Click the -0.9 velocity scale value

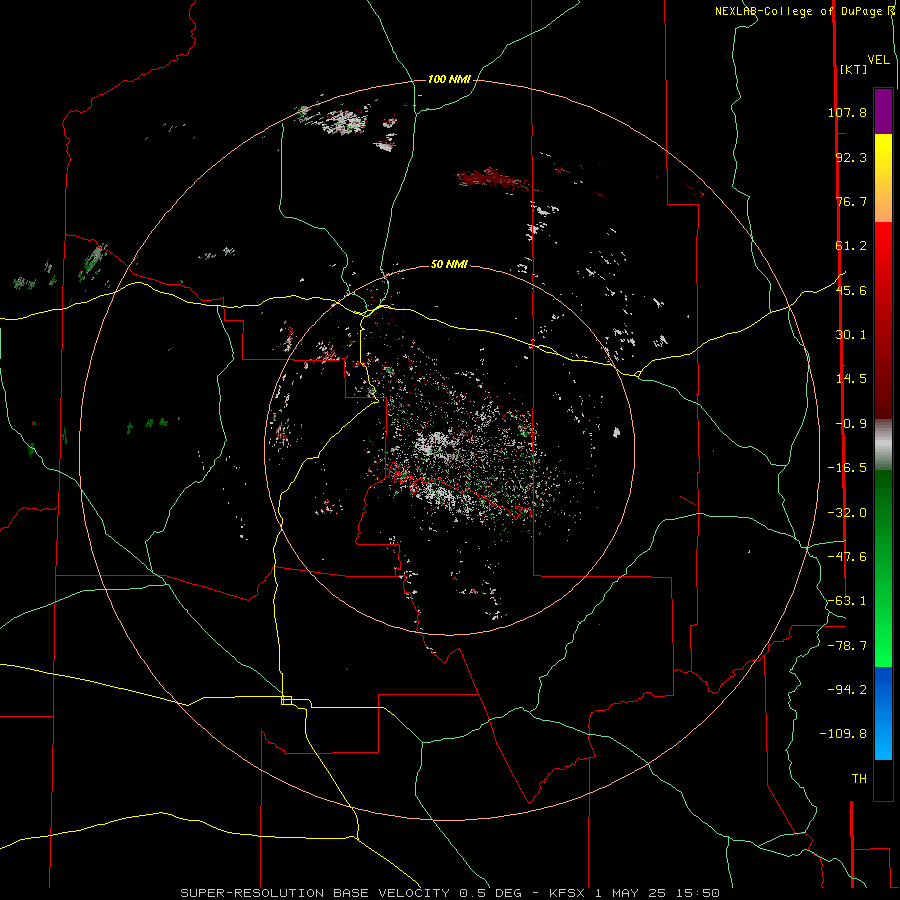coord(851,424)
